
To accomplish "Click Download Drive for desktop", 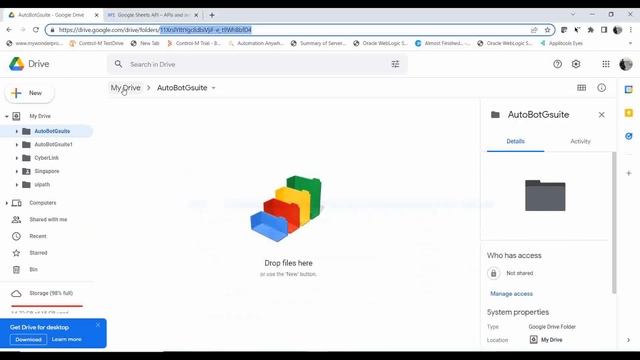I will pyautogui.click(x=28, y=340).
